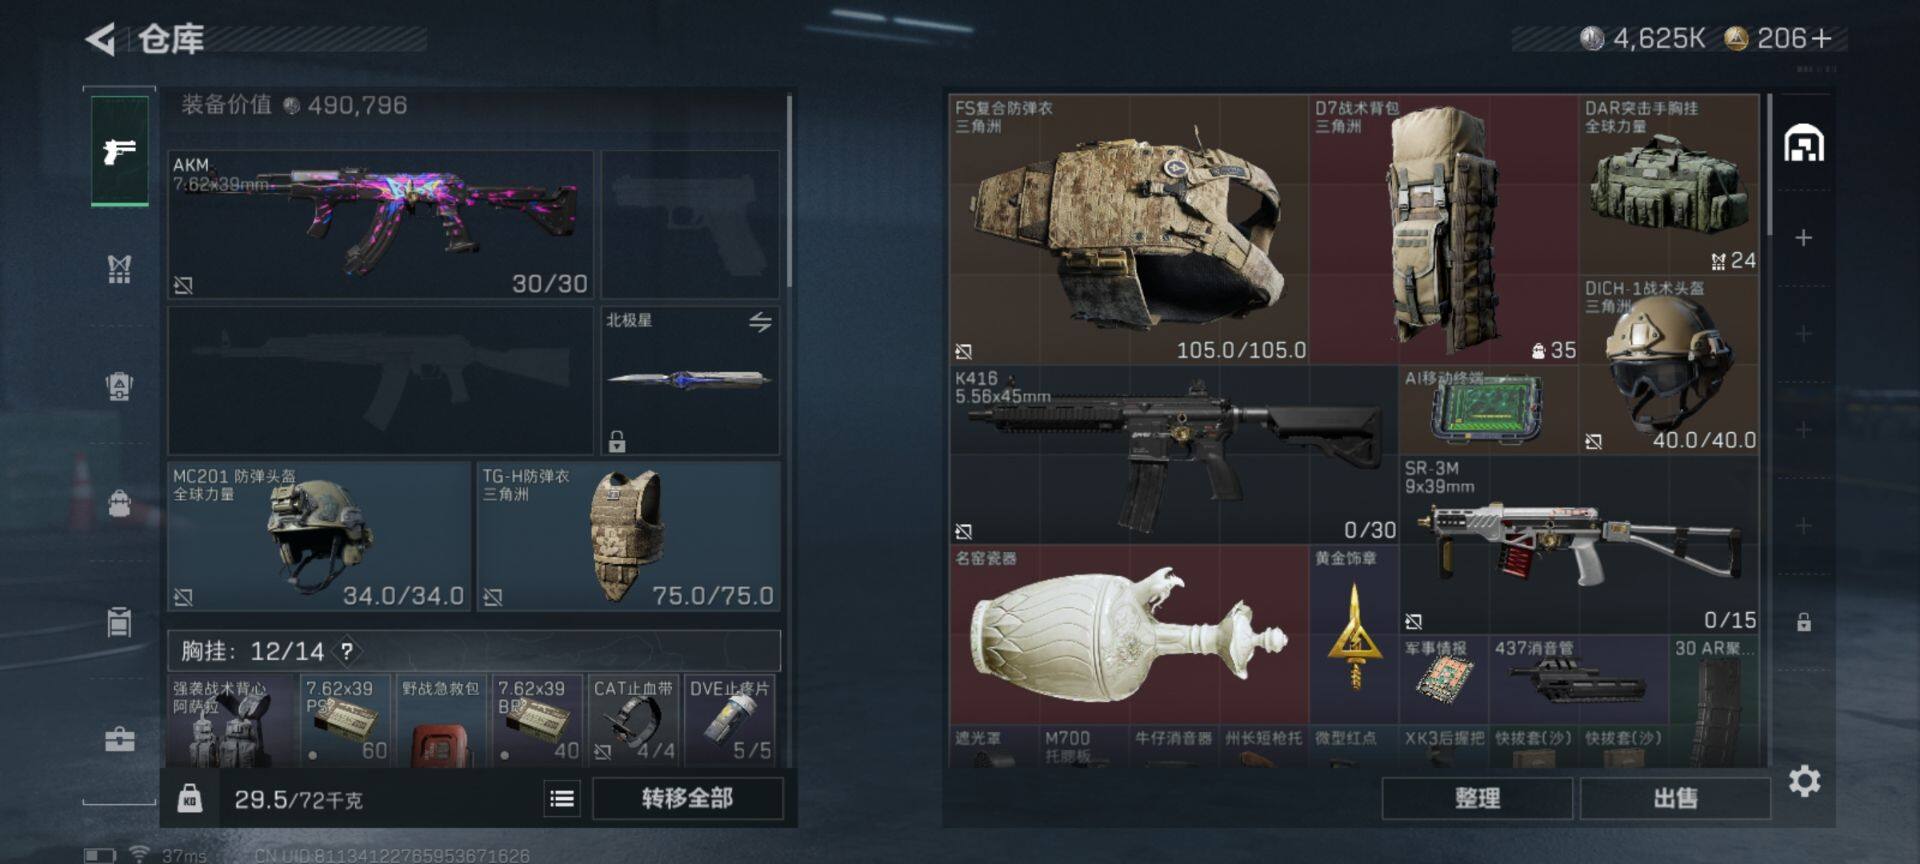The height and width of the screenshot is (864, 1920).
Task: Select the K416 rifle in stash
Action: tap(1173, 455)
